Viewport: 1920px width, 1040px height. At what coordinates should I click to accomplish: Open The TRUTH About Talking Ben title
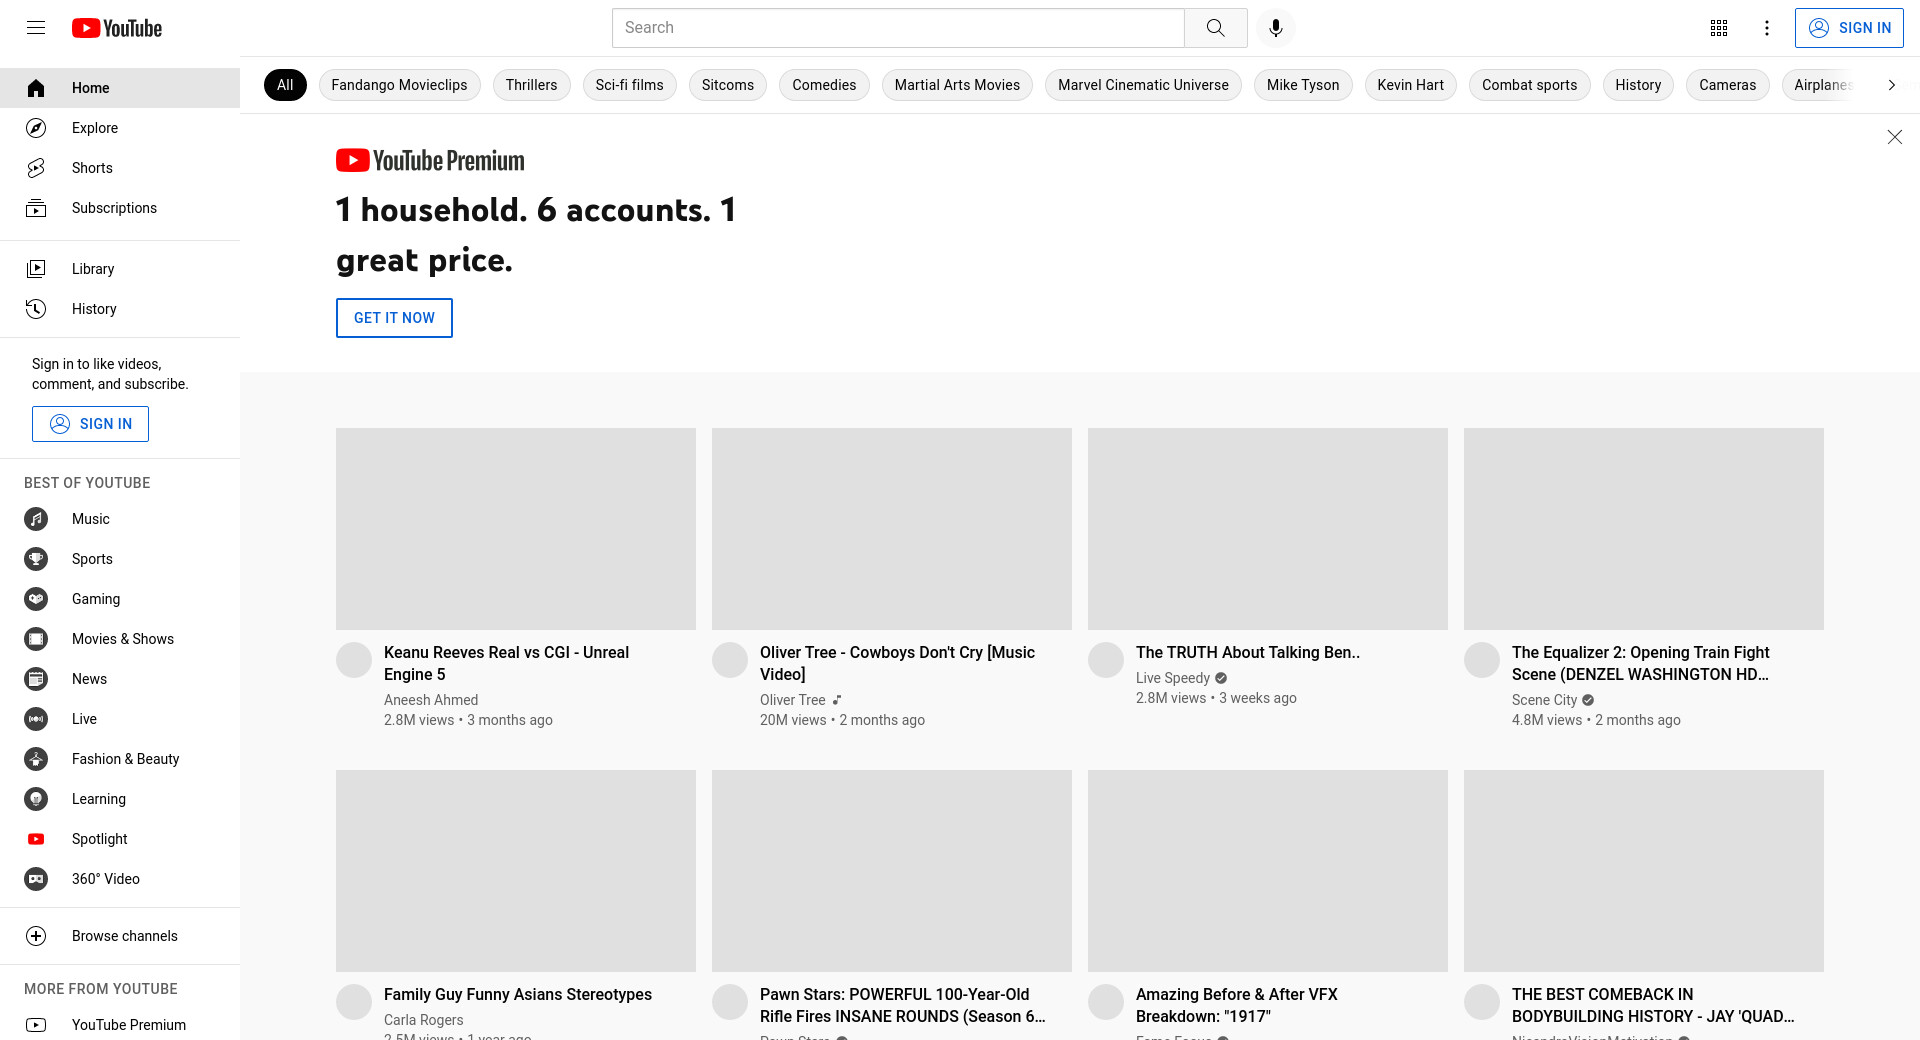(x=1248, y=652)
